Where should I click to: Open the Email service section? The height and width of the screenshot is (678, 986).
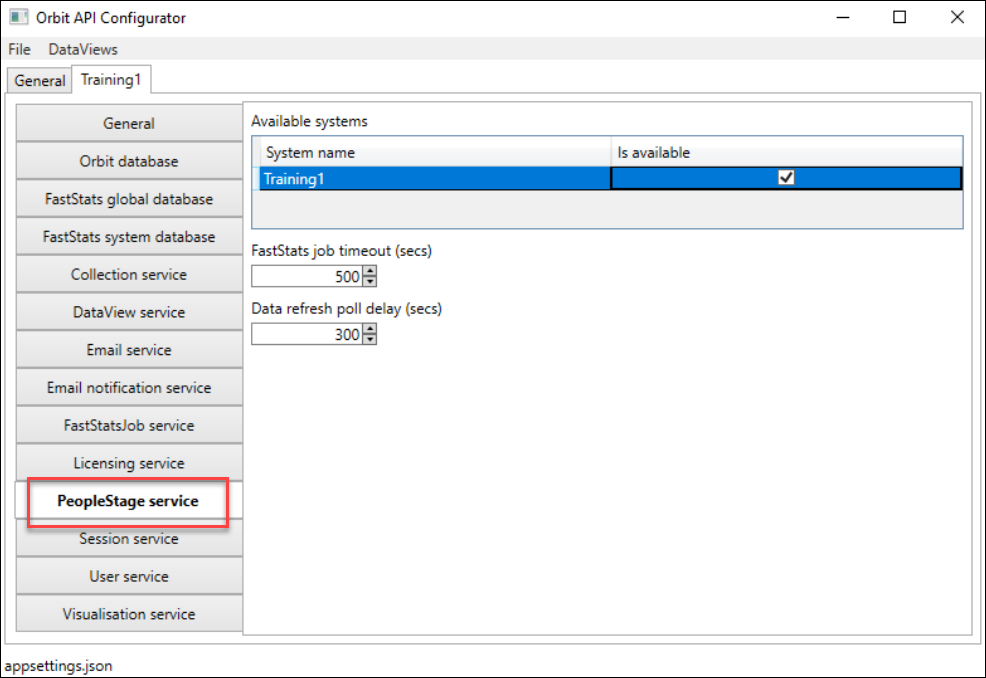129,350
